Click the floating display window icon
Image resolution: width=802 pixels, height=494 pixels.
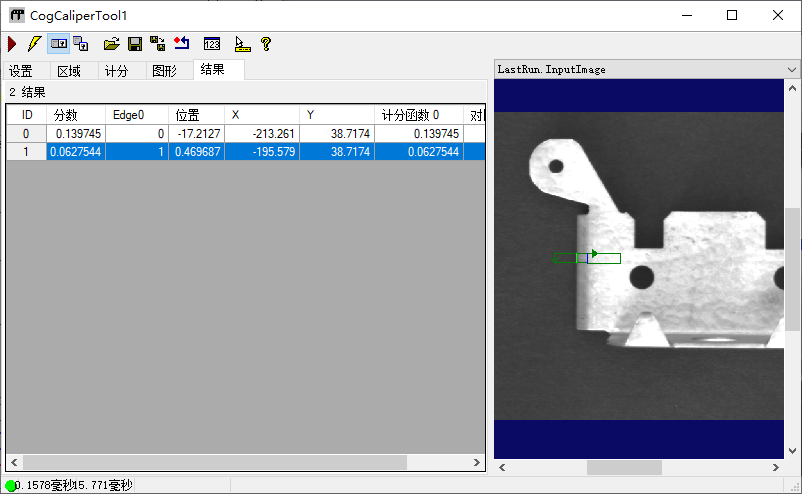click(82, 44)
